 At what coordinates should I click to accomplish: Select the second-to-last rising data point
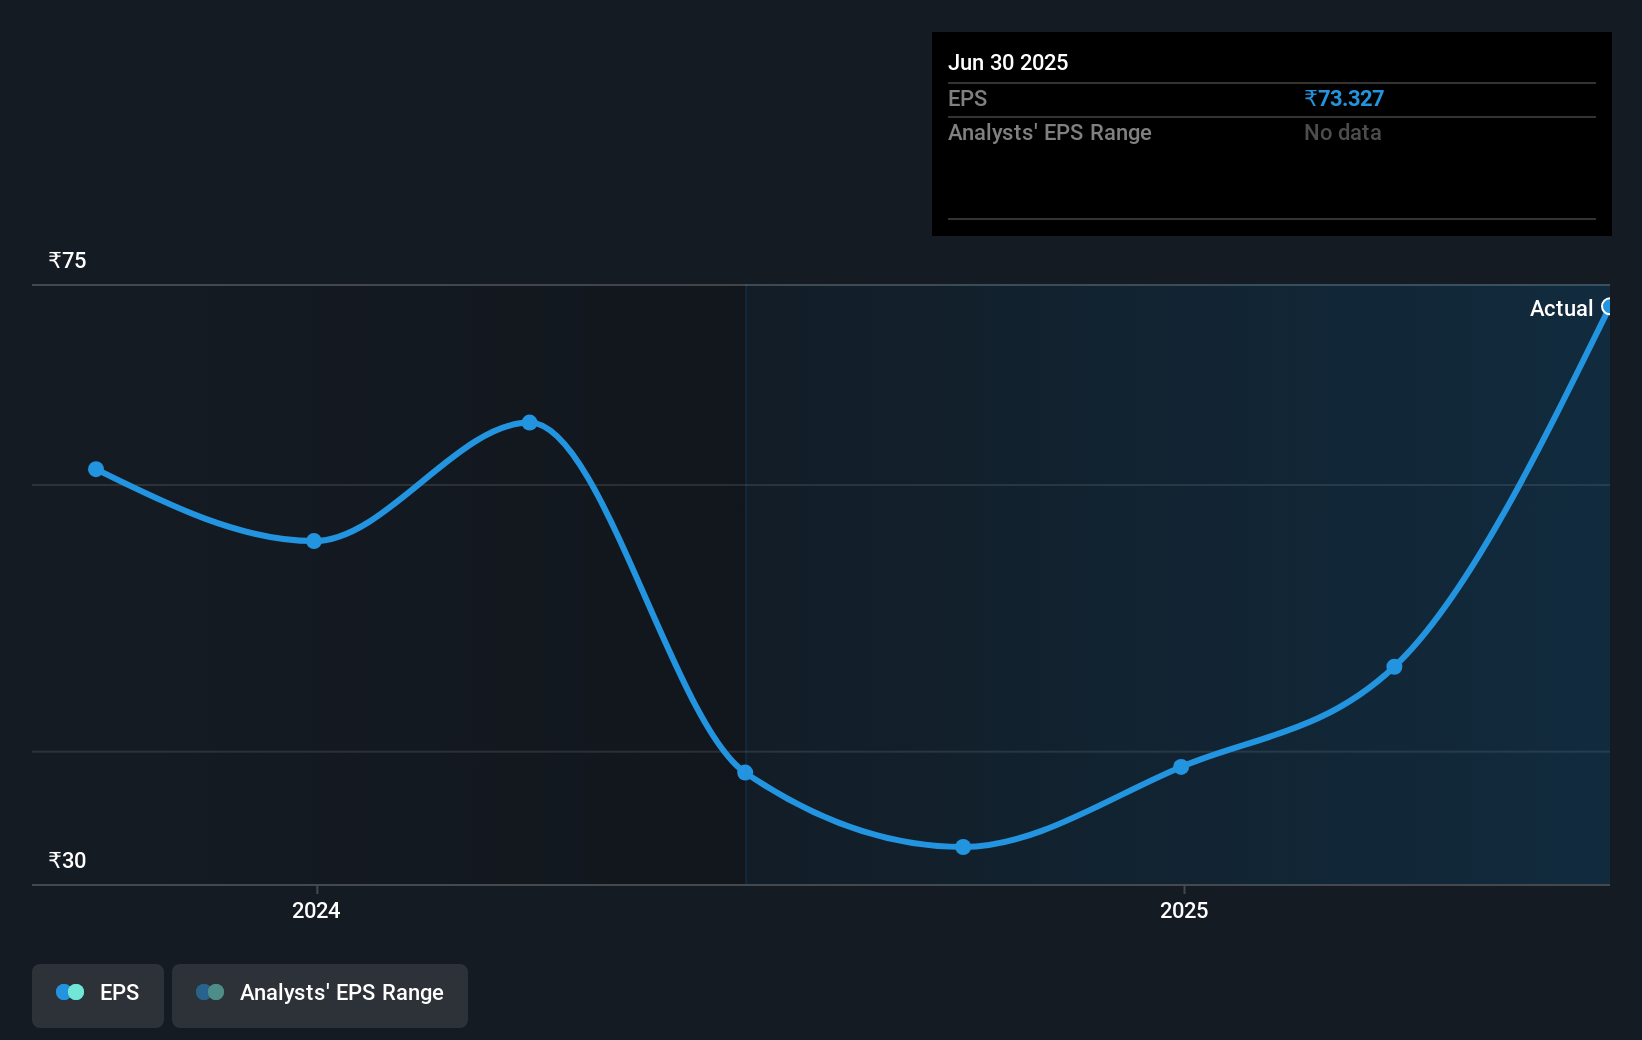[x=1395, y=668]
